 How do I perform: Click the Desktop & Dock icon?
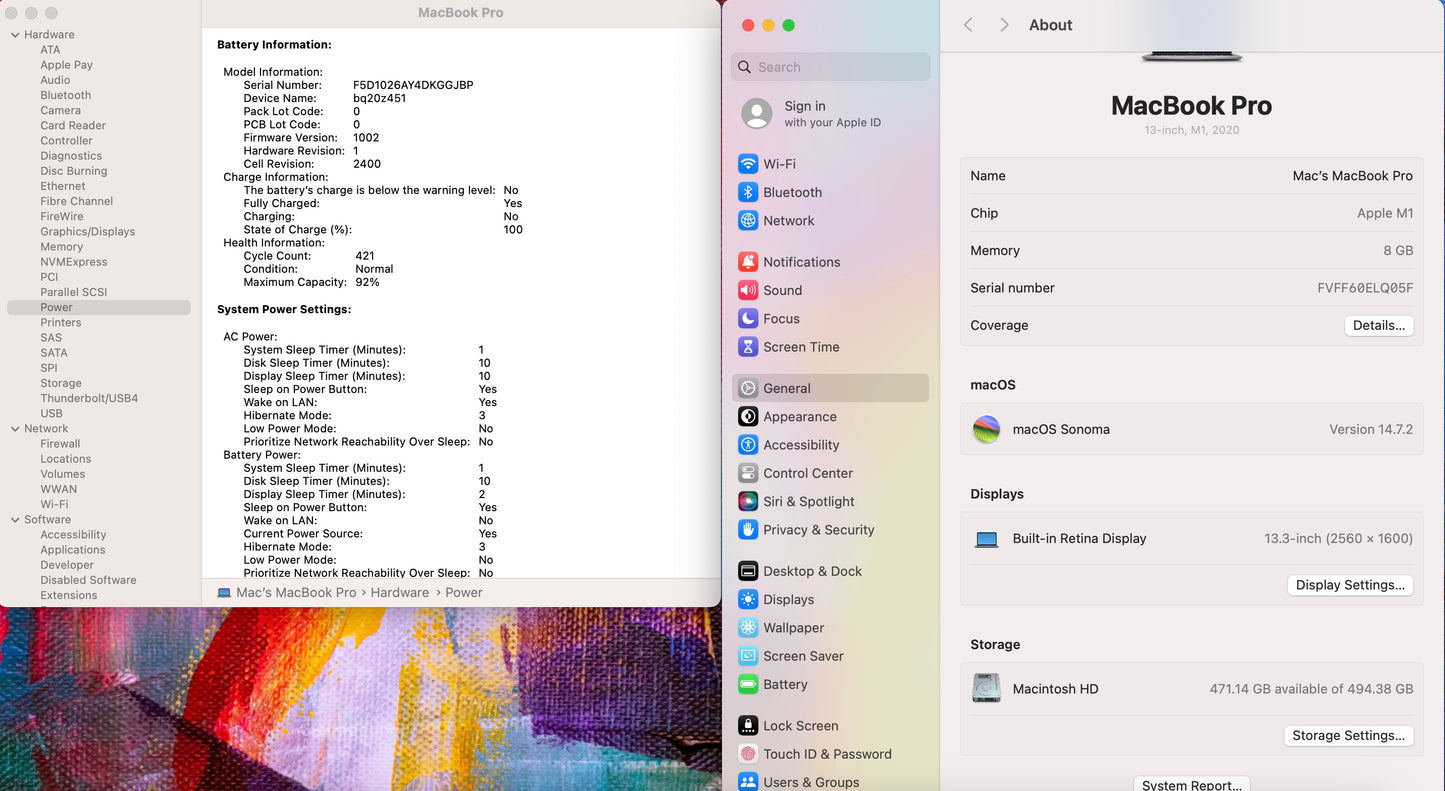pyautogui.click(x=748, y=571)
